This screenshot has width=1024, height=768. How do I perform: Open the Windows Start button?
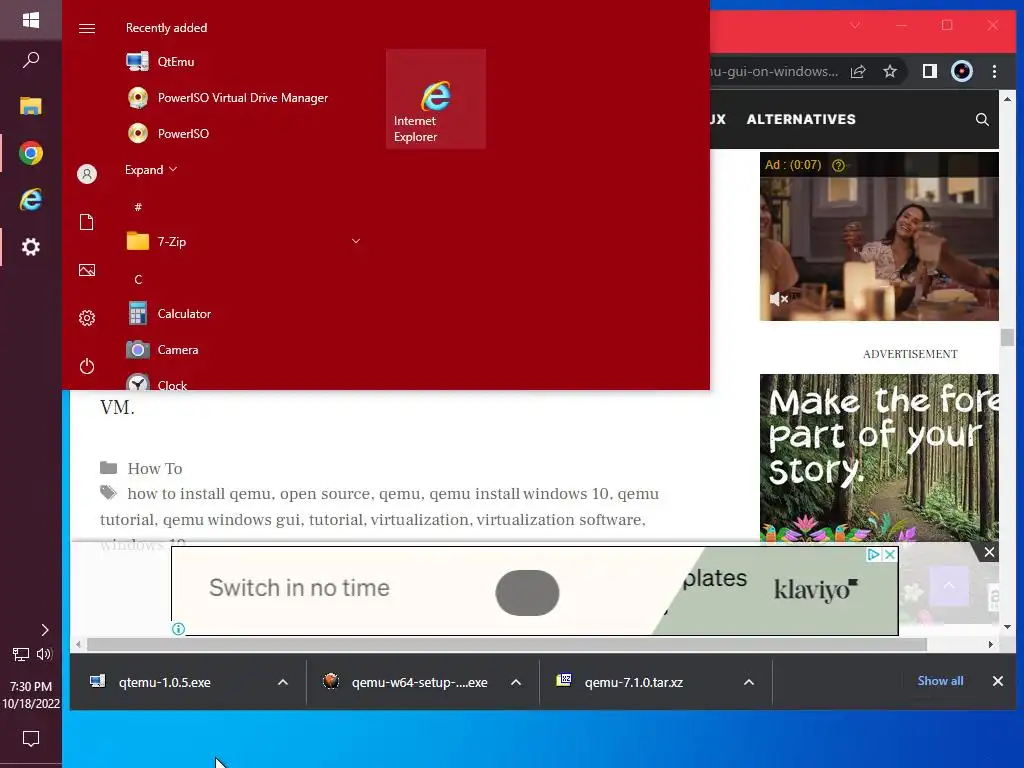31,20
